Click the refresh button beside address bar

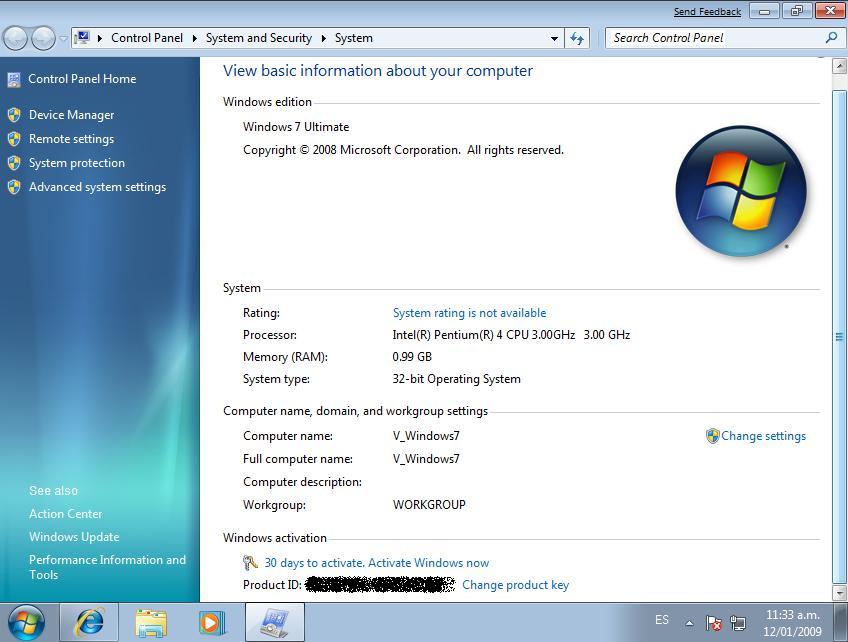(x=577, y=38)
